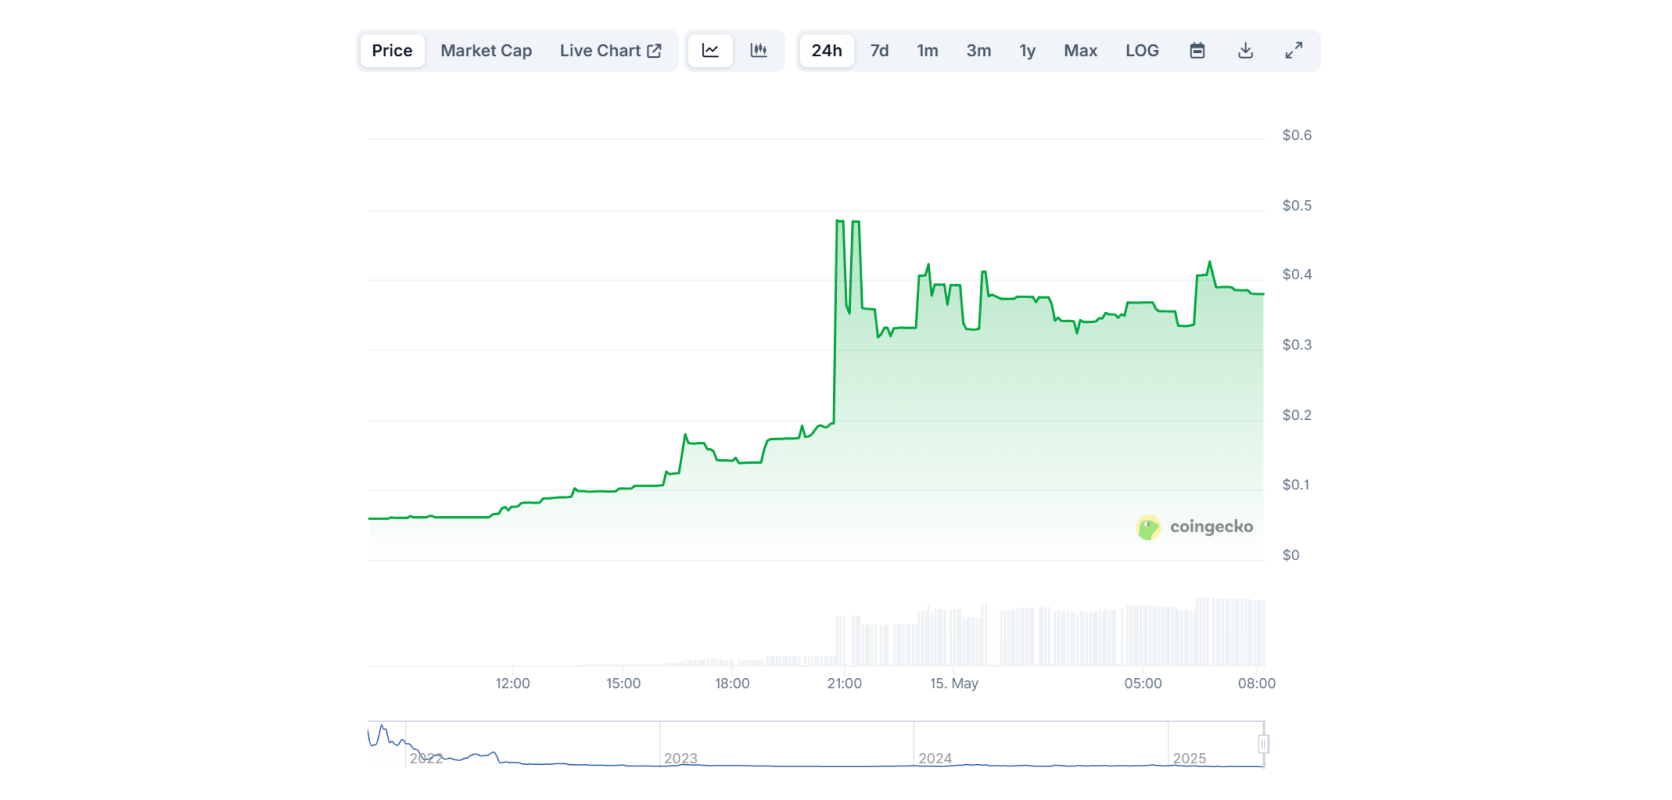
Task: Click the navigator range handle at right
Action: pyautogui.click(x=1263, y=744)
